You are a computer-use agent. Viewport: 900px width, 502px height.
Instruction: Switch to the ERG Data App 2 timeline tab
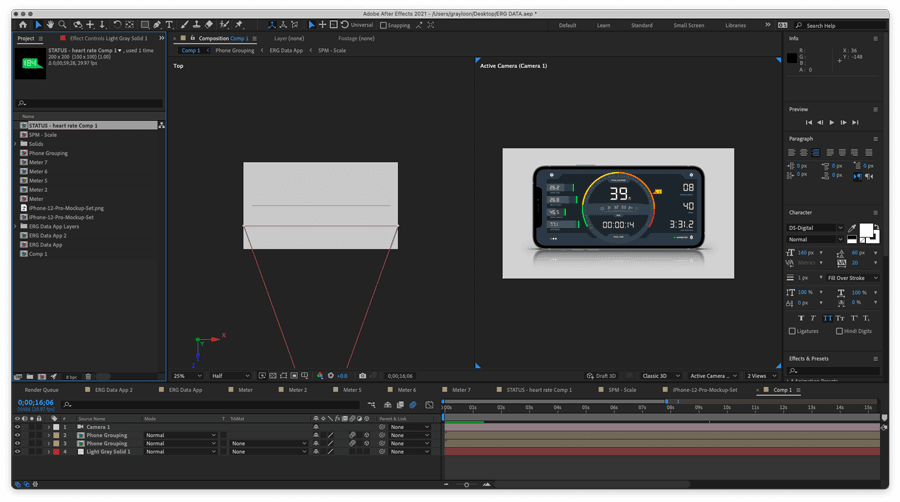click(114, 390)
